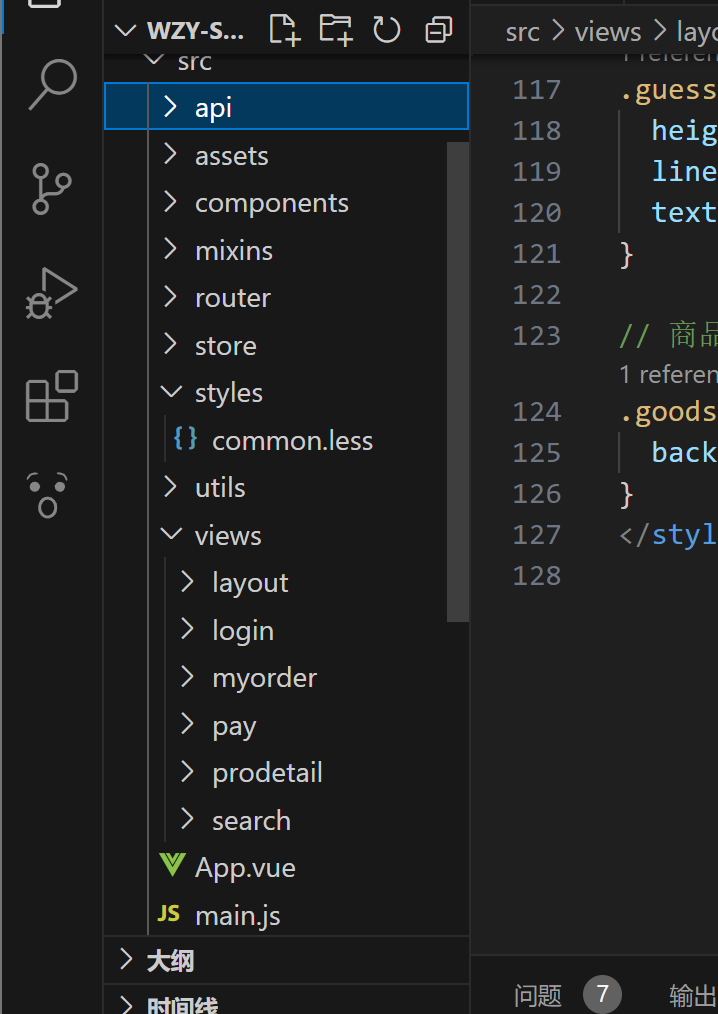
Task: Open App.vue from the file tree
Action: [245, 867]
